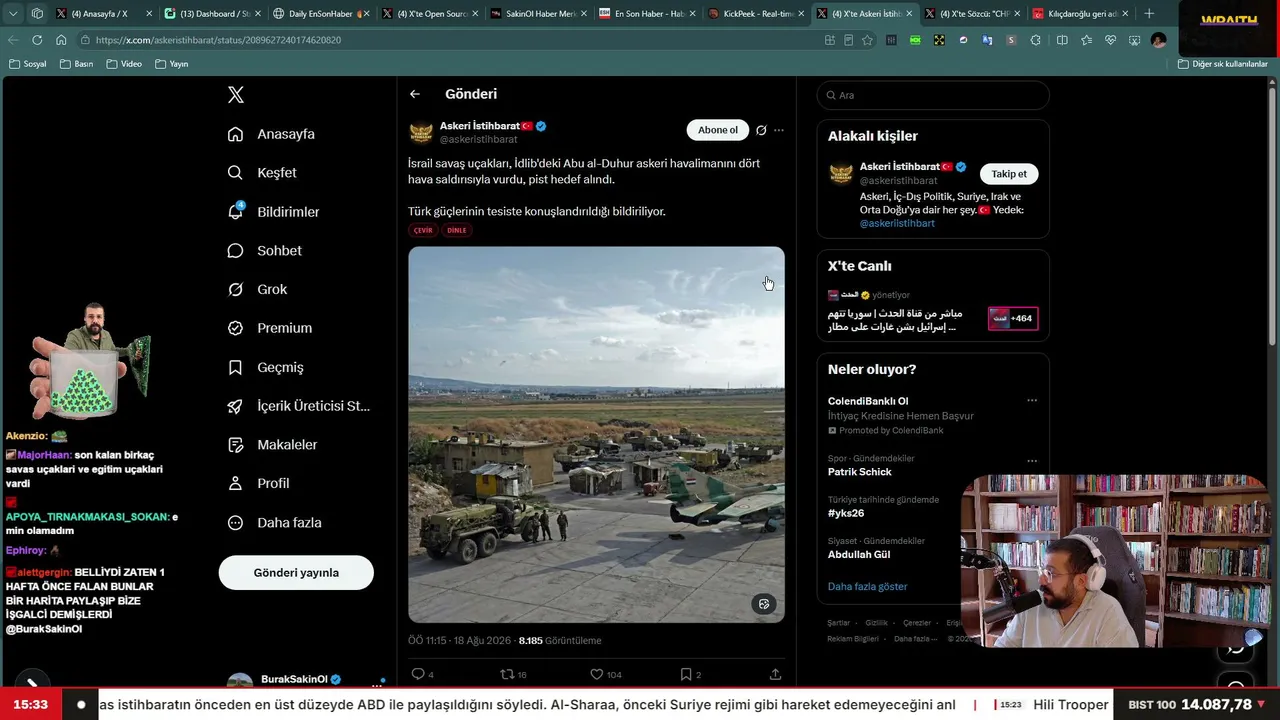
Task: Click the Gönderi yayınla button
Action: pos(296,573)
